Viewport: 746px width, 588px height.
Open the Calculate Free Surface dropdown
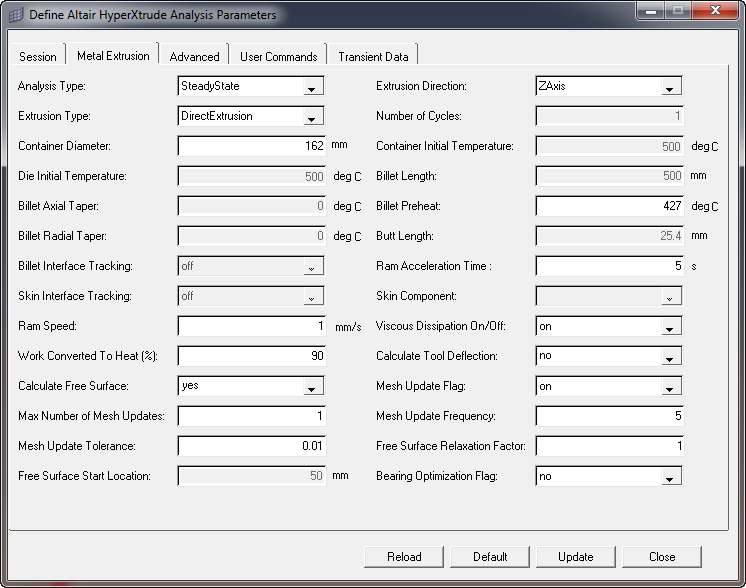312,387
